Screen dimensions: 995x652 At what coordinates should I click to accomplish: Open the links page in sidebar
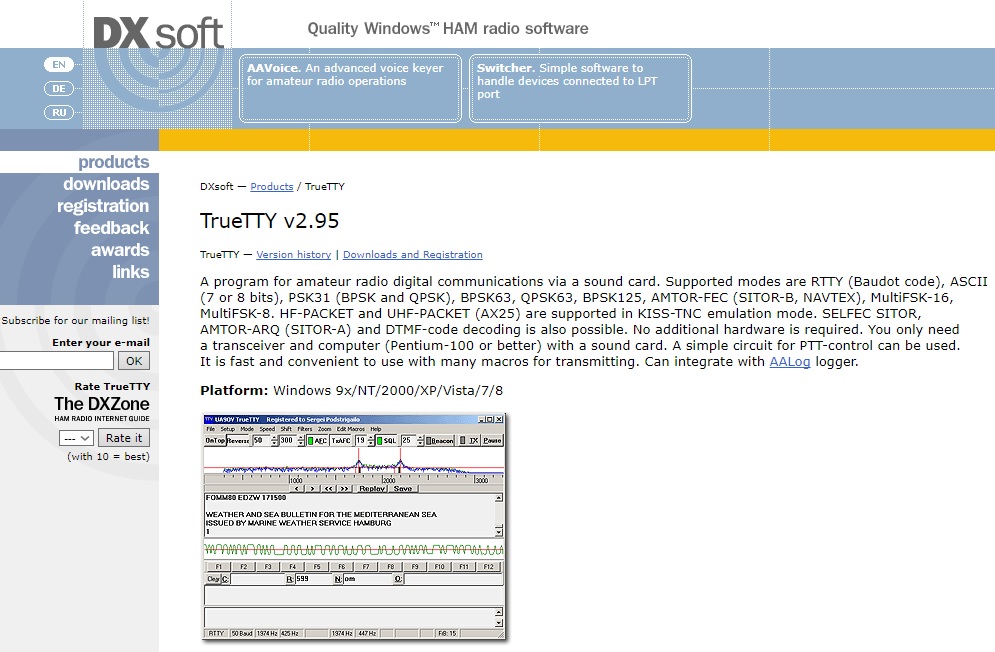(130, 272)
